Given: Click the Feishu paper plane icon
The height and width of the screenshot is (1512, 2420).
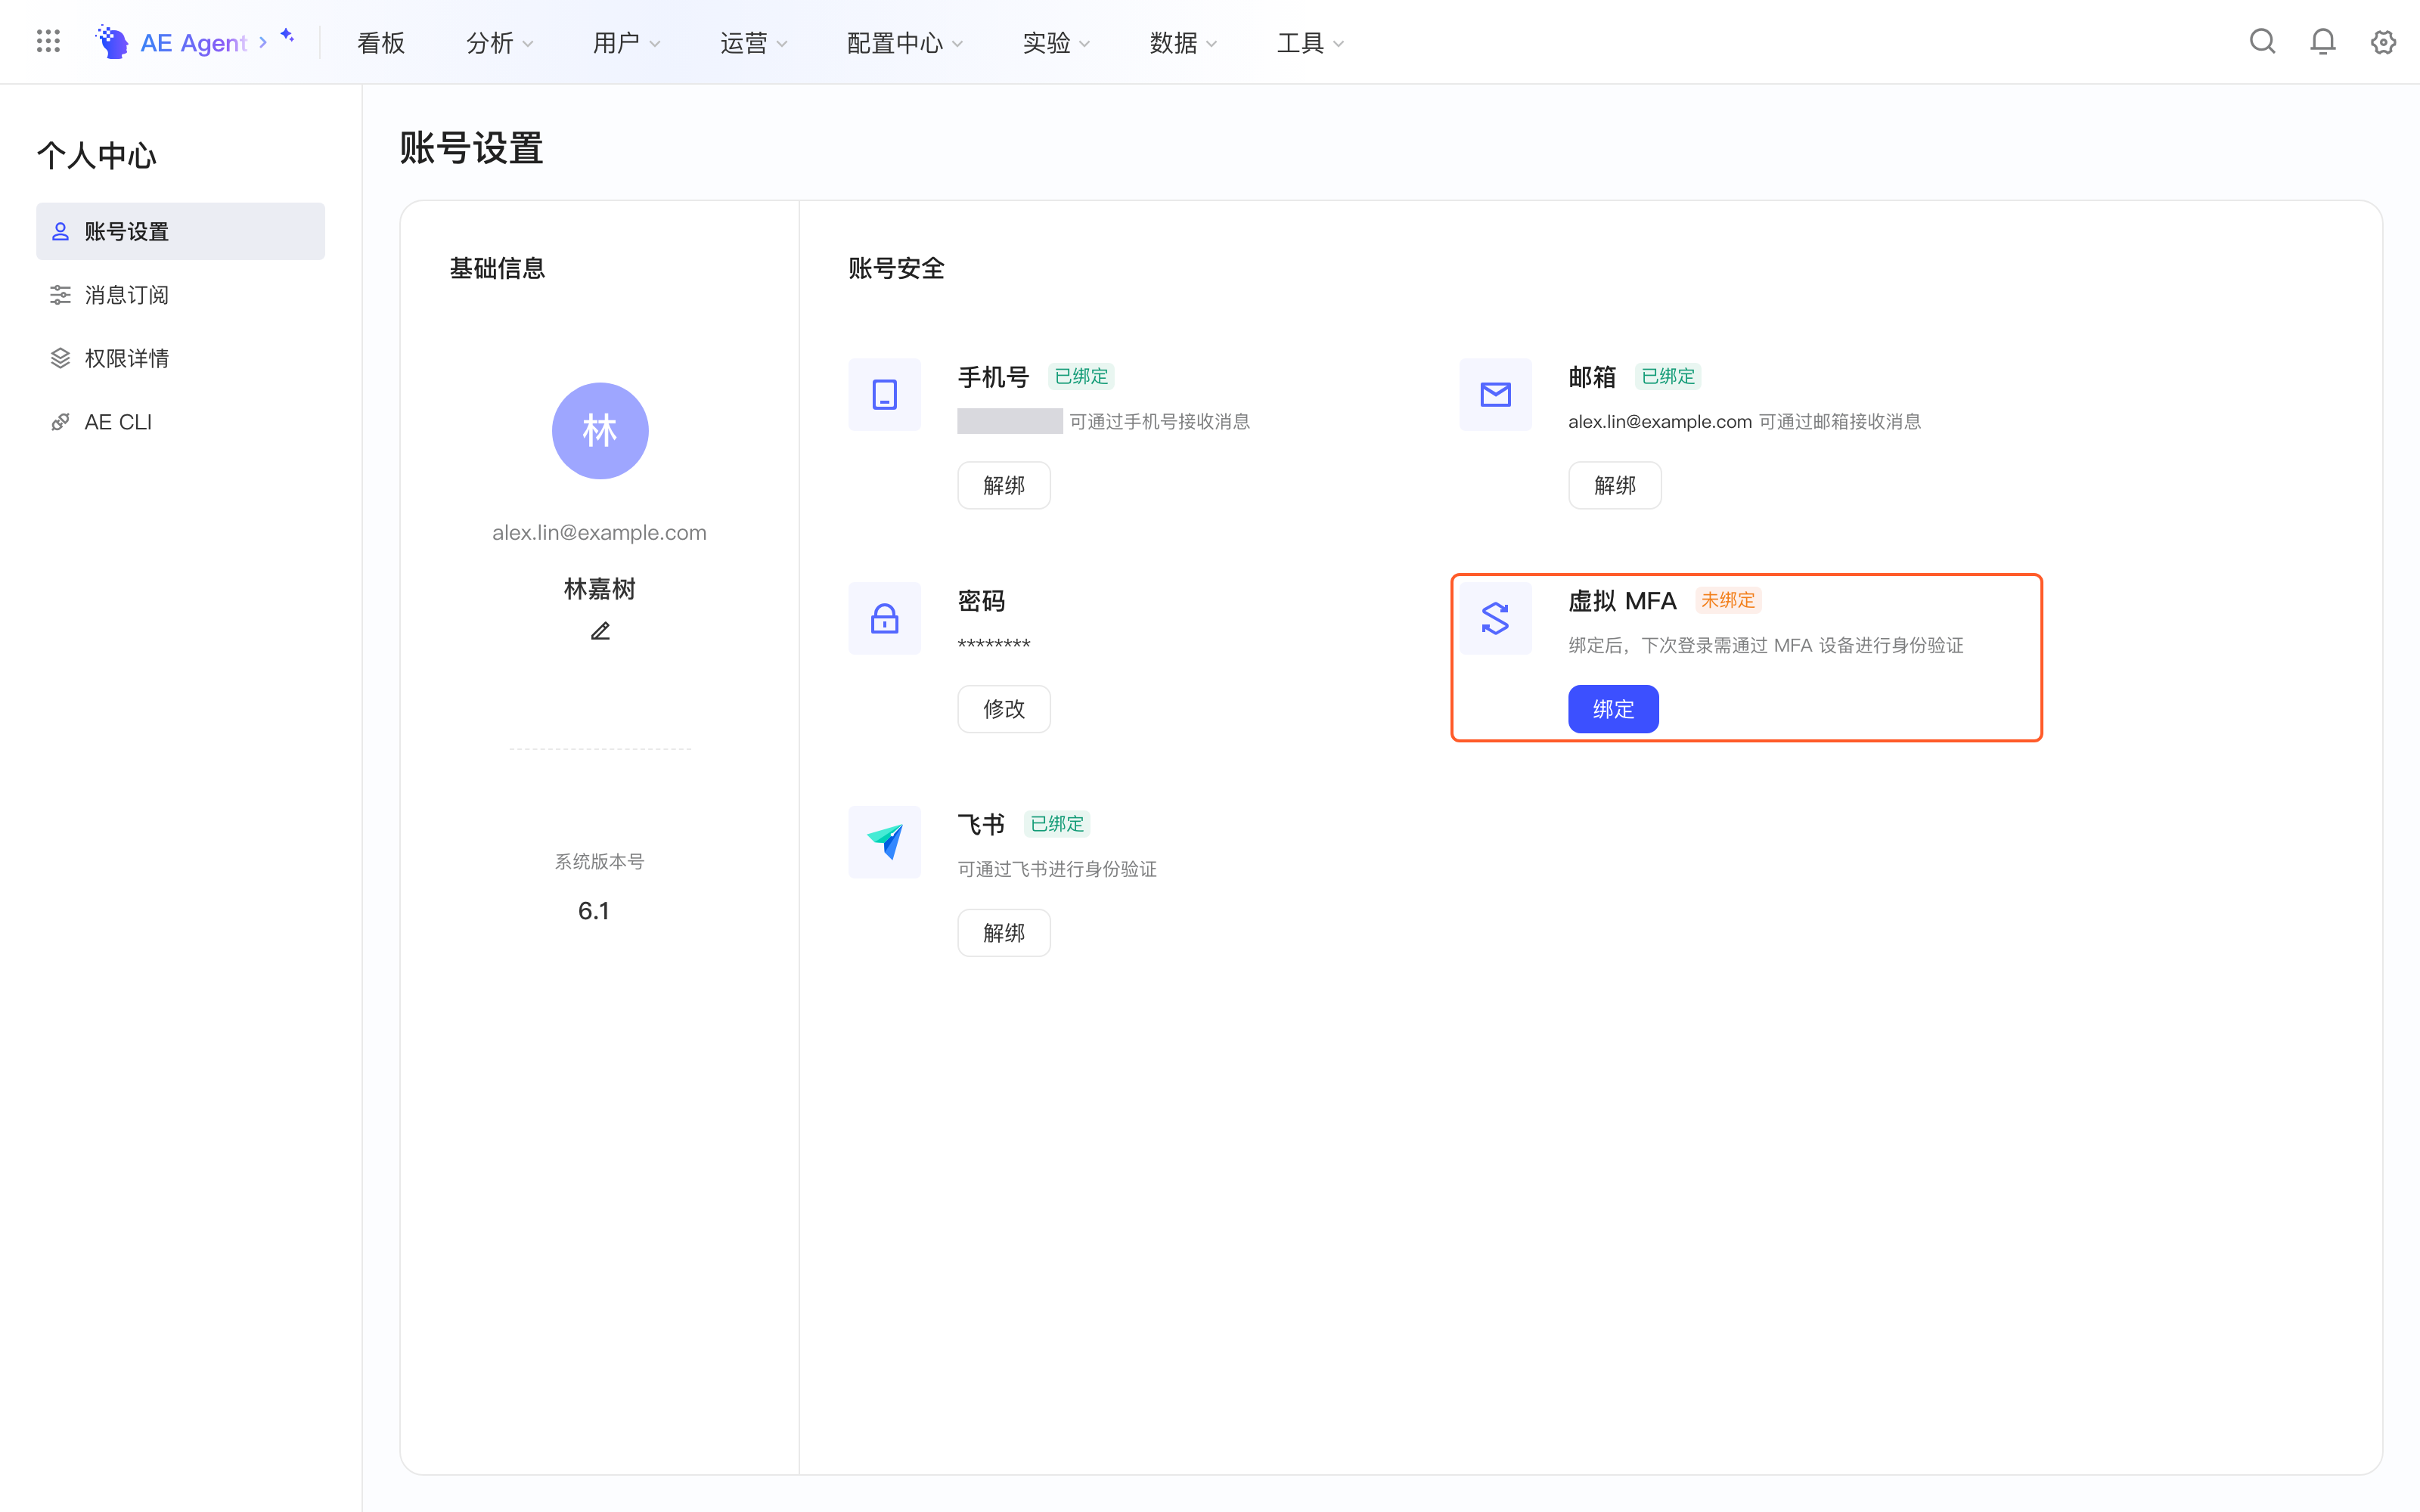Looking at the screenshot, I should (x=884, y=842).
